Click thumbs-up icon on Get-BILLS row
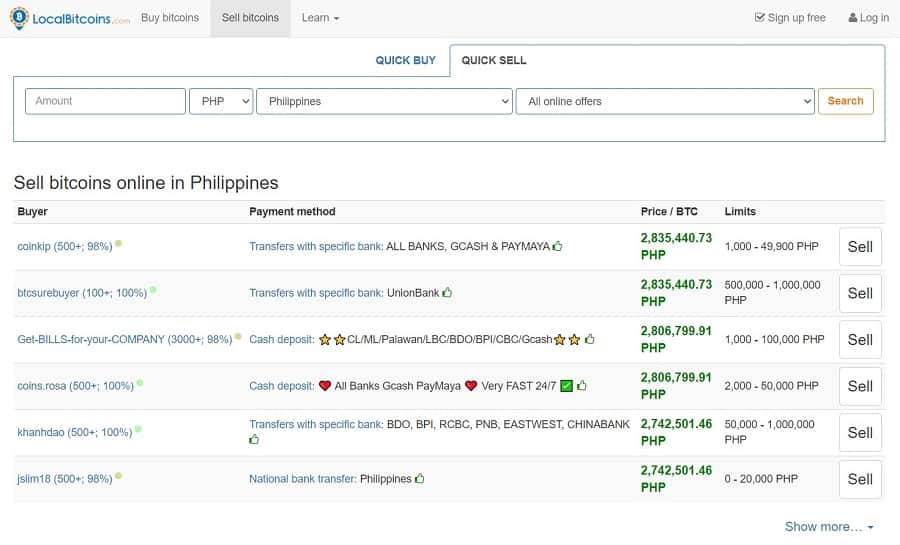The image size is (900, 545). point(589,339)
